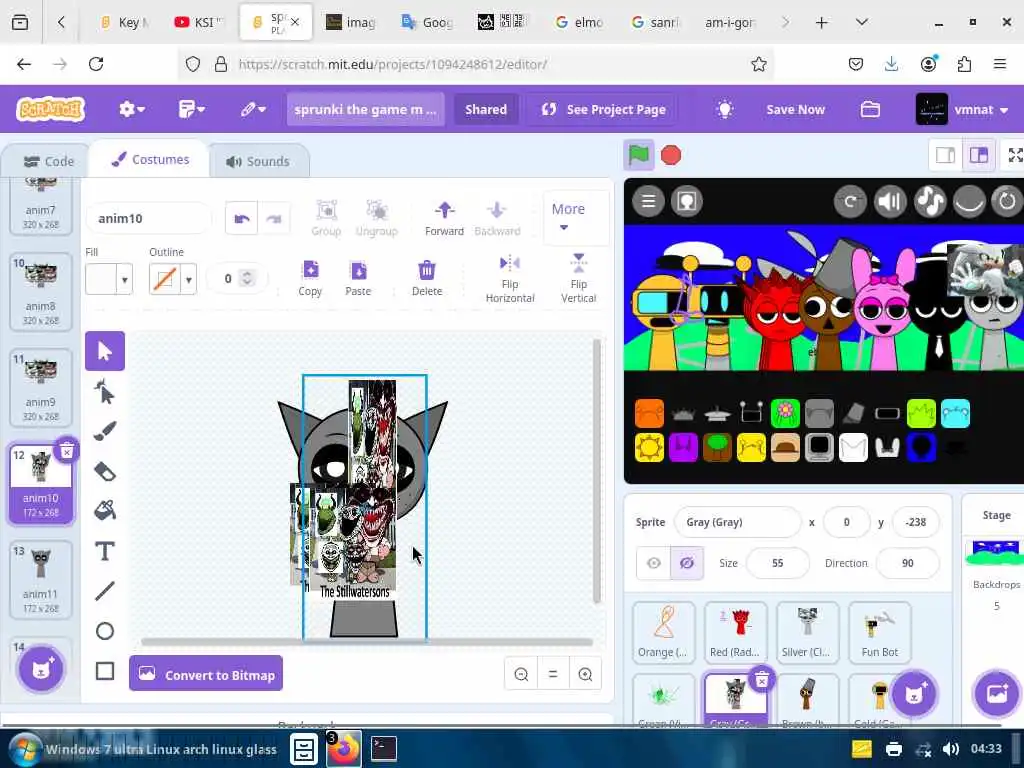Switch to the Costumes tab
This screenshot has height=768, width=1024.
pos(150,159)
